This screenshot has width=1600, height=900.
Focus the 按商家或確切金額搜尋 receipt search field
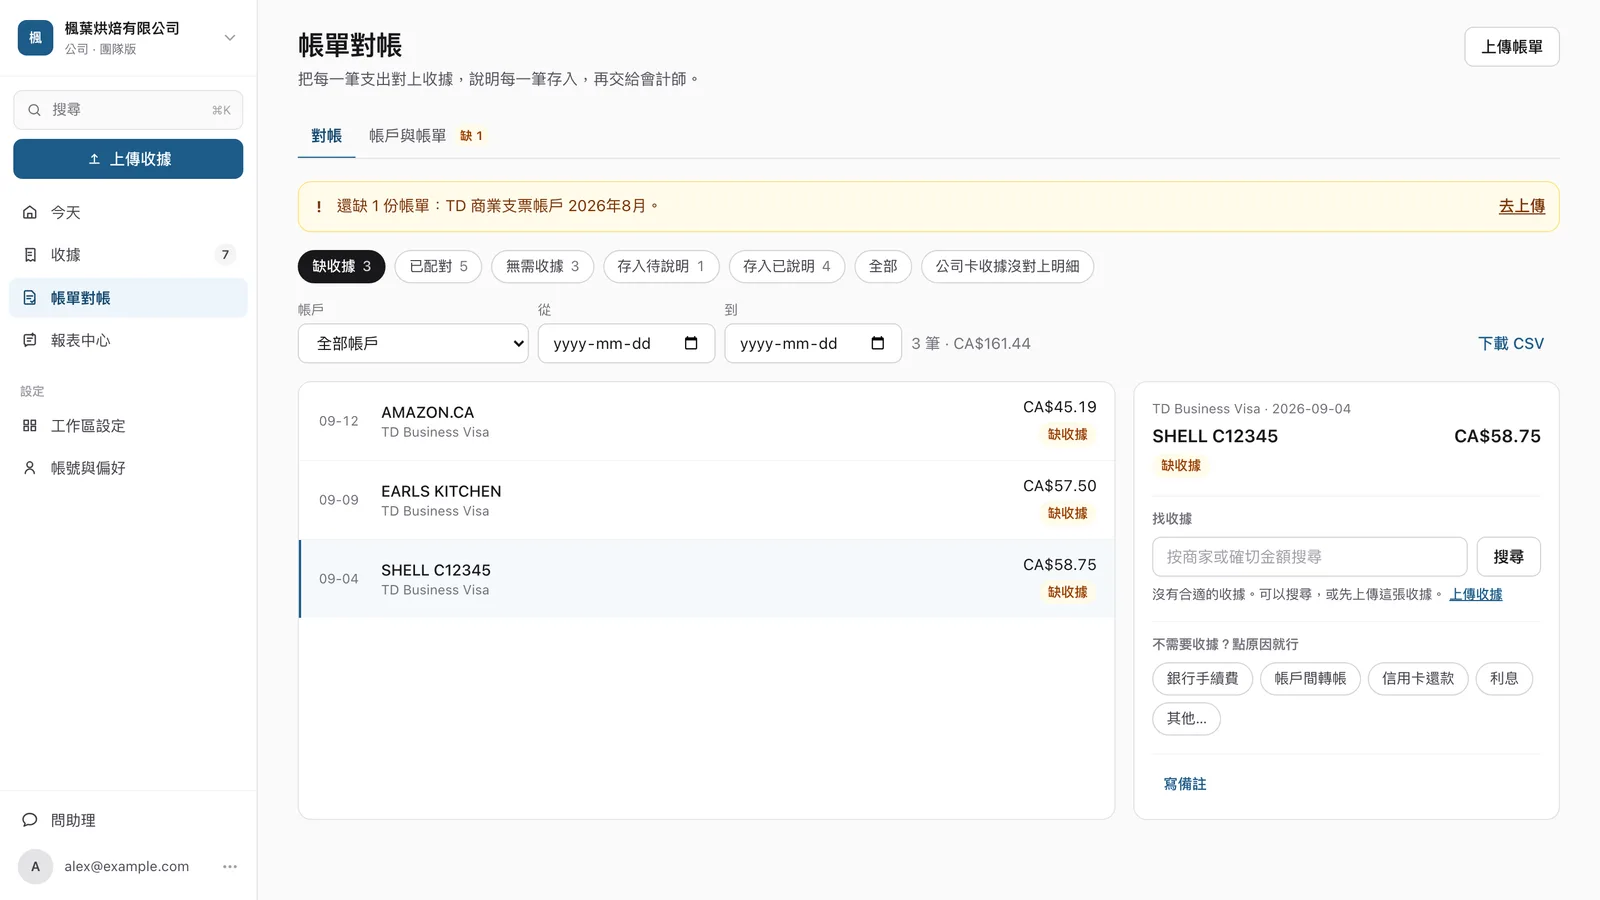[x=1309, y=557]
